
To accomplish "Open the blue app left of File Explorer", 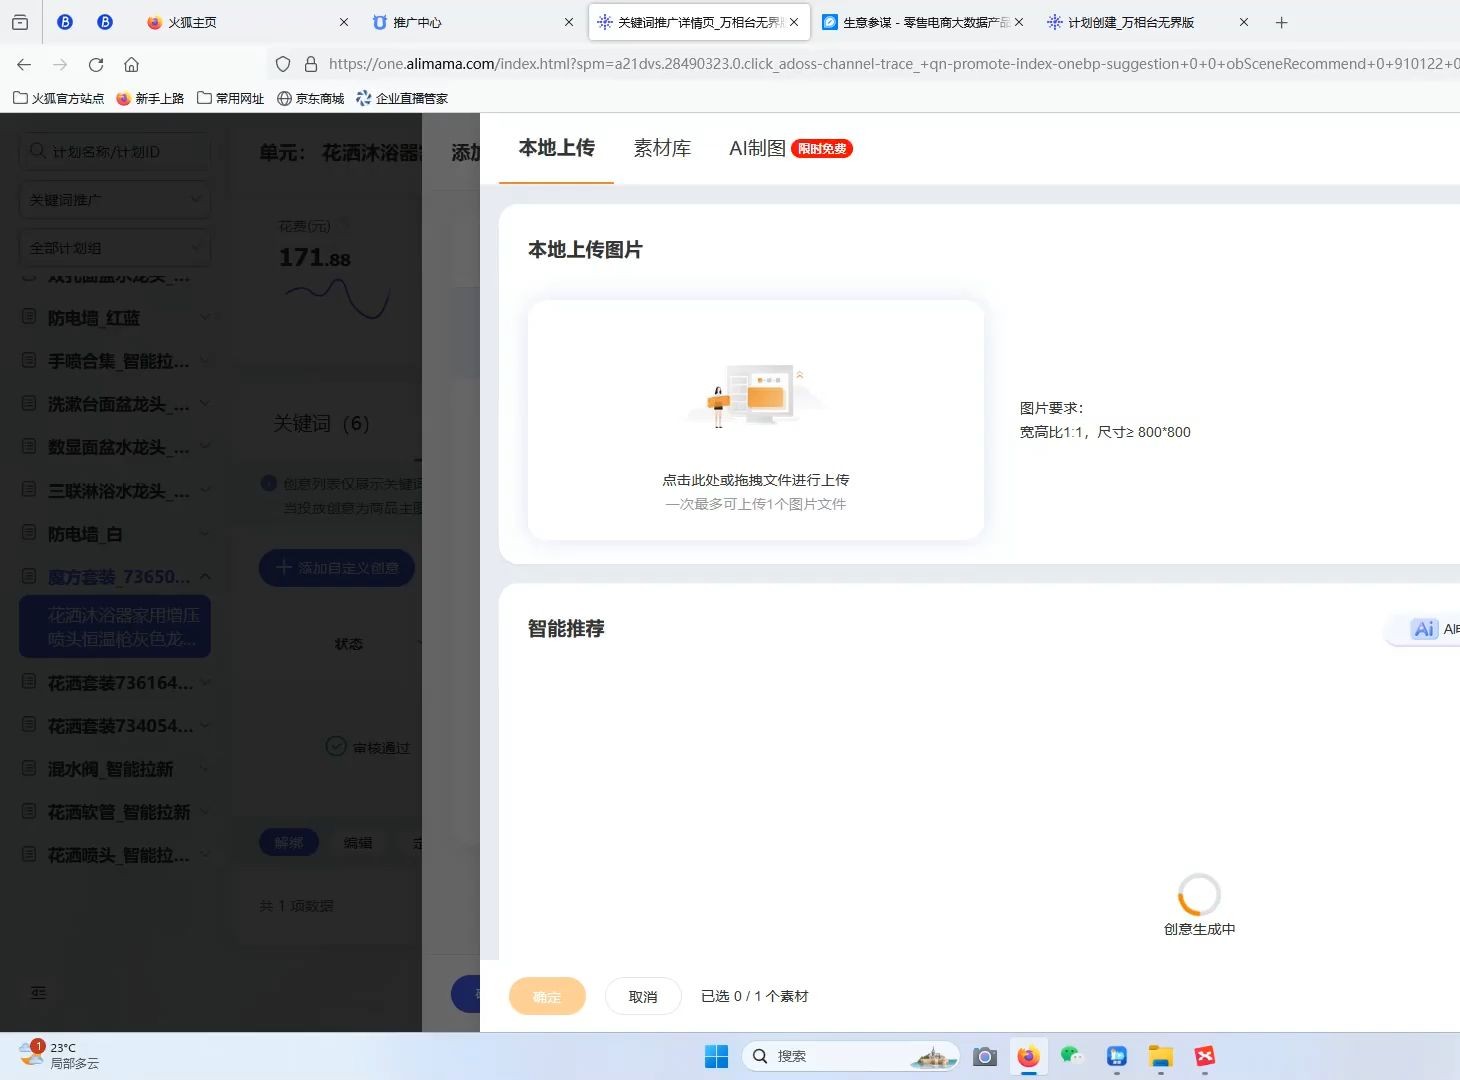I will [1117, 1056].
